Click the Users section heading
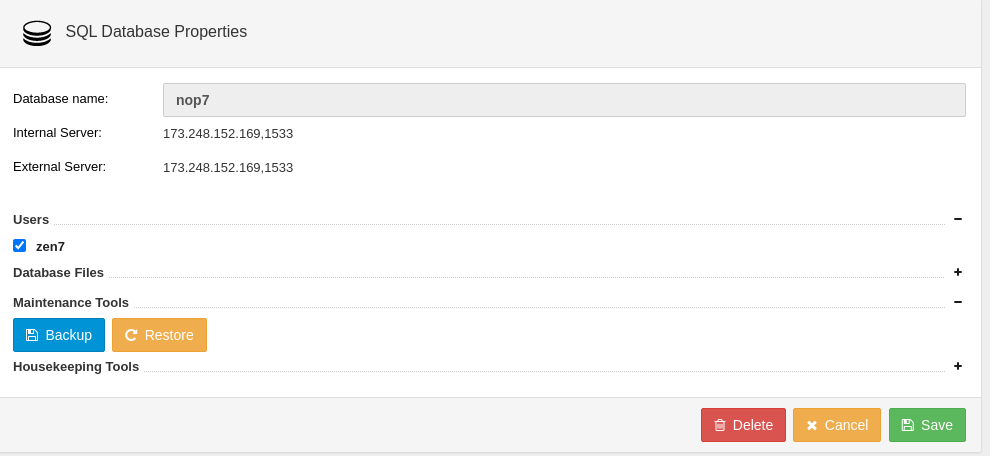 (x=31, y=219)
